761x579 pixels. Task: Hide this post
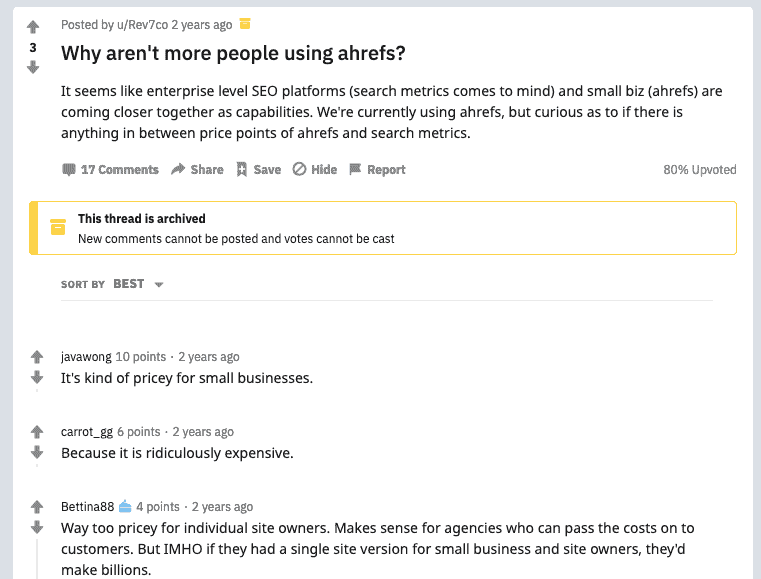314,169
